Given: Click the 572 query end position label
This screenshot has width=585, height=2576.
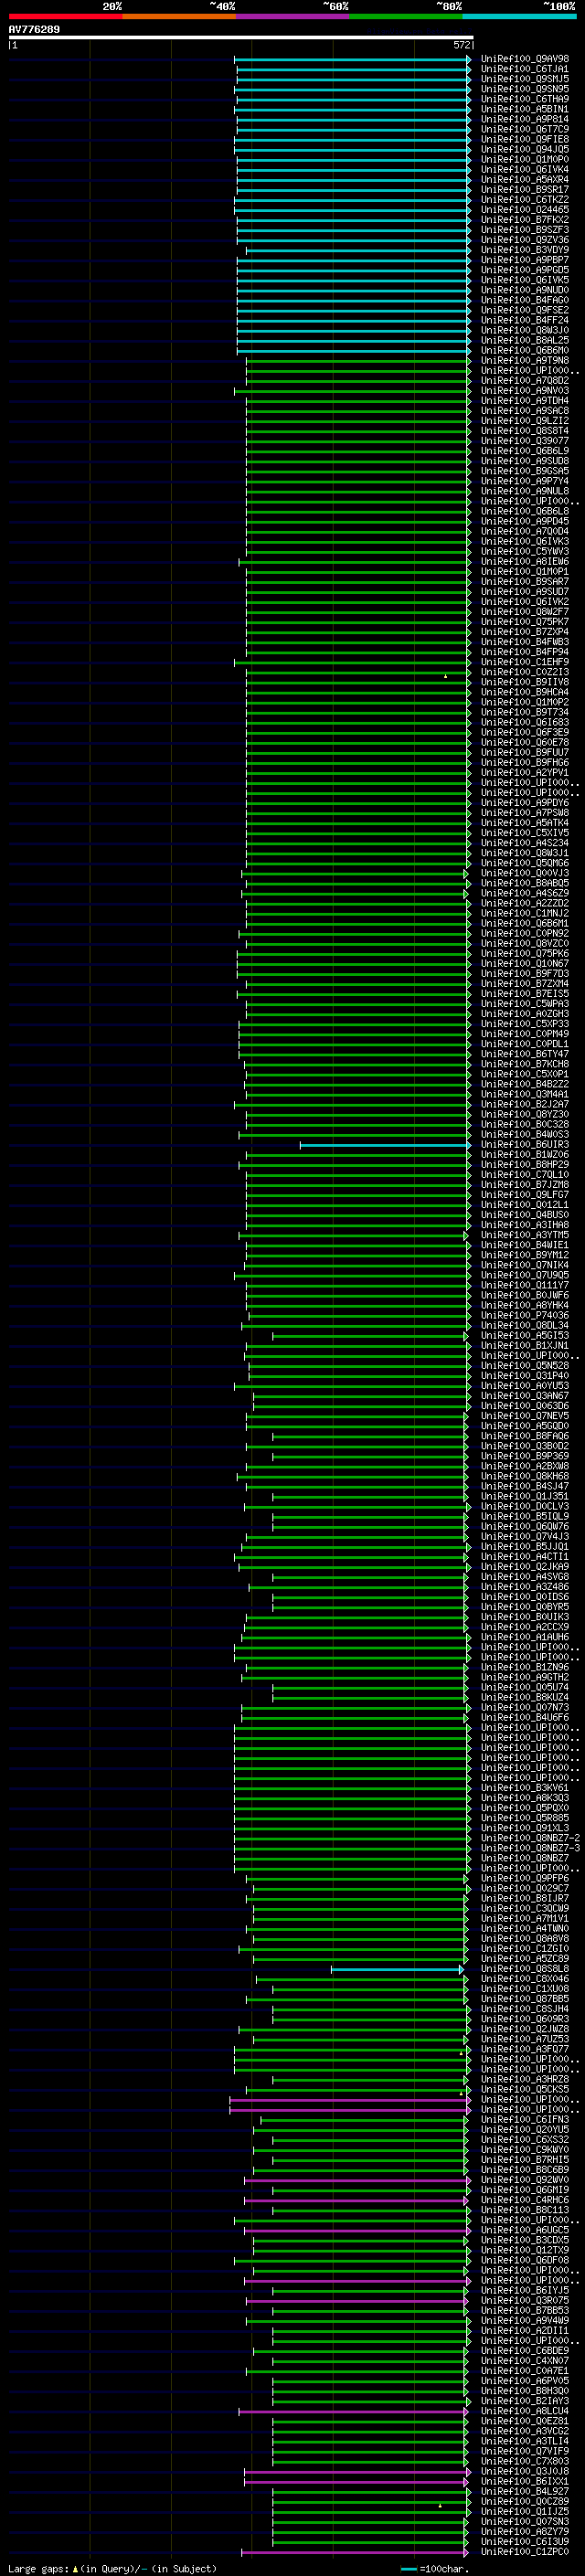Looking at the screenshot, I should click(x=462, y=46).
